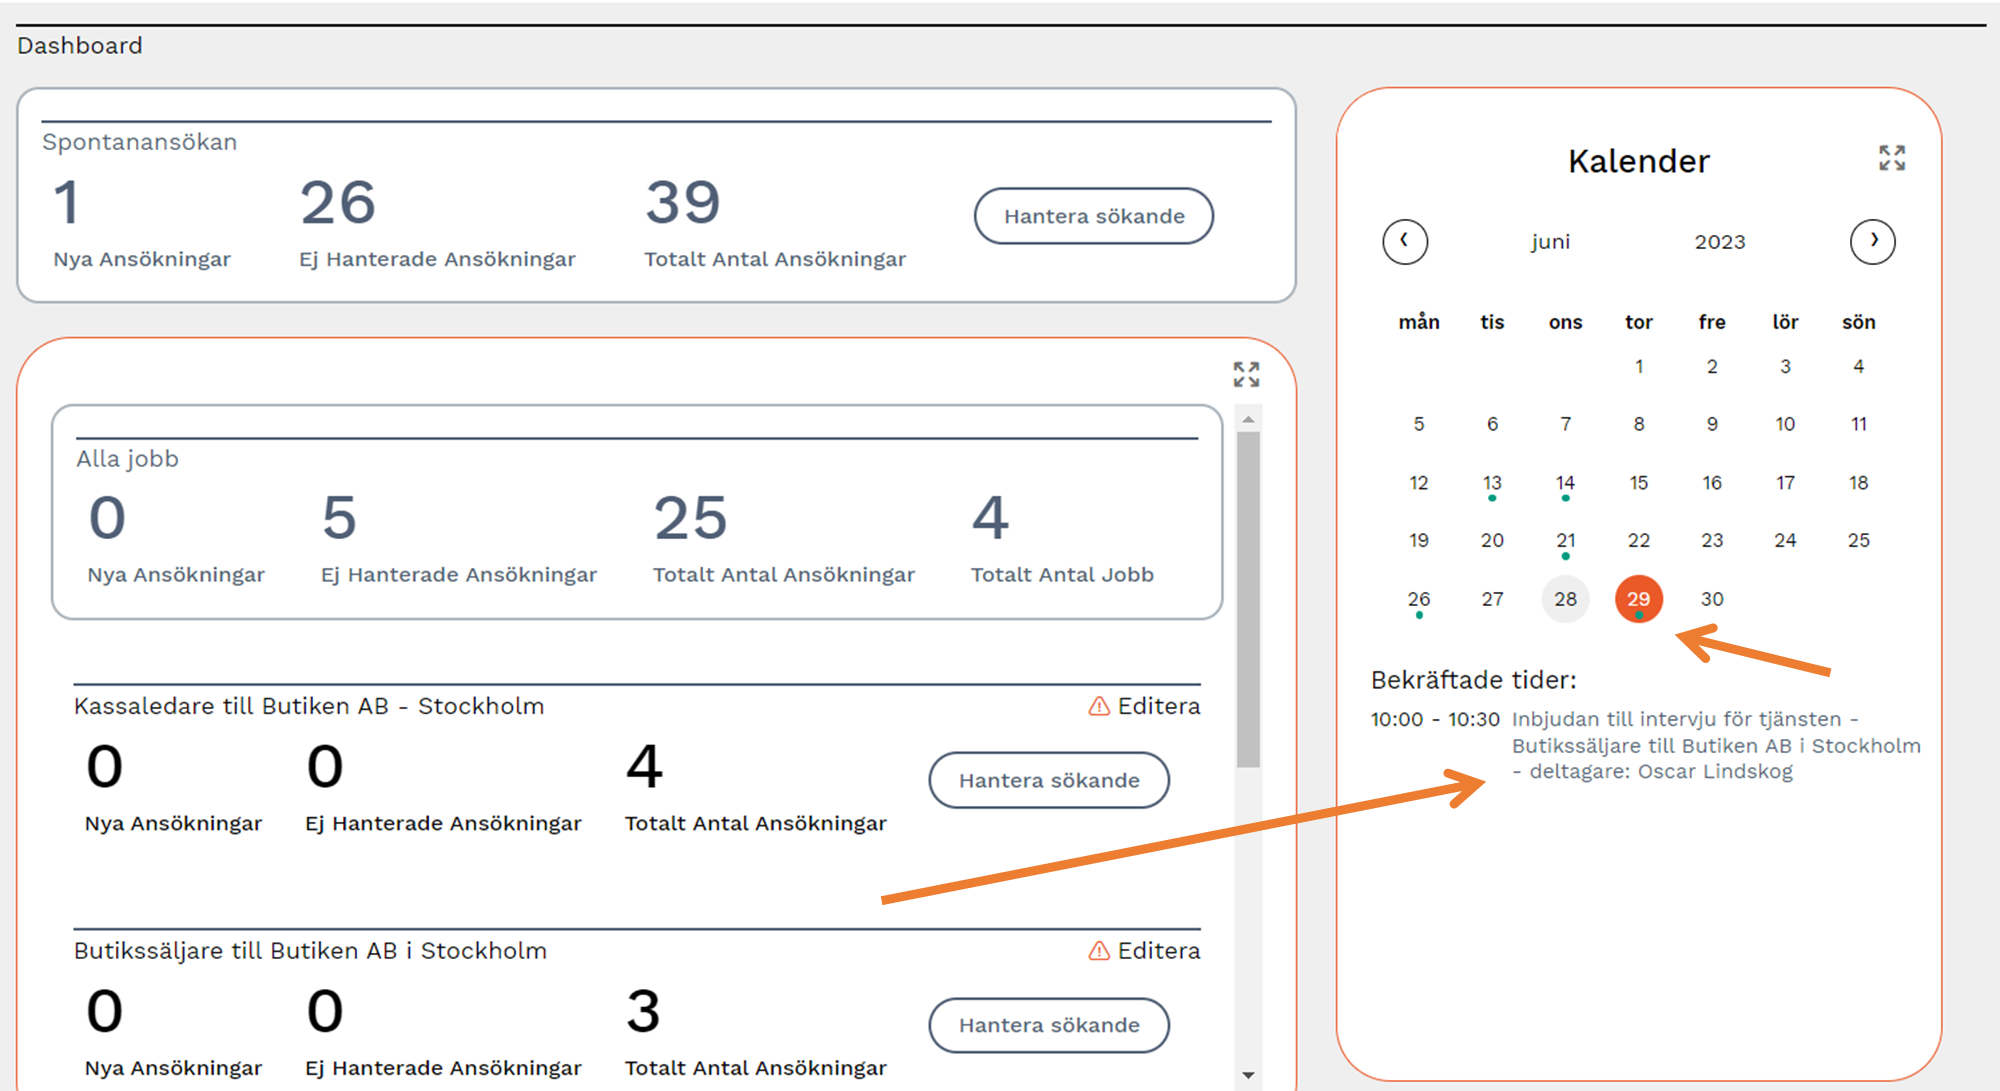This screenshot has height=1091, width=2000.
Task: Click the job list vertical scrollbar thumb
Action: [1248, 600]
